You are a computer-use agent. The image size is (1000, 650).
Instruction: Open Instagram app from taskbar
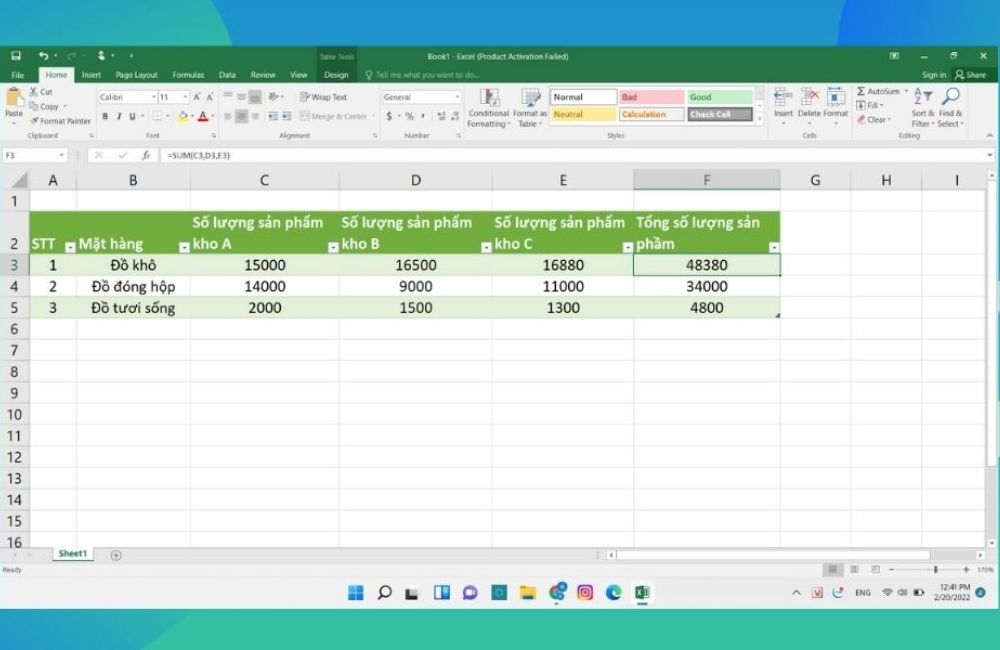click(x=585, y=593)
